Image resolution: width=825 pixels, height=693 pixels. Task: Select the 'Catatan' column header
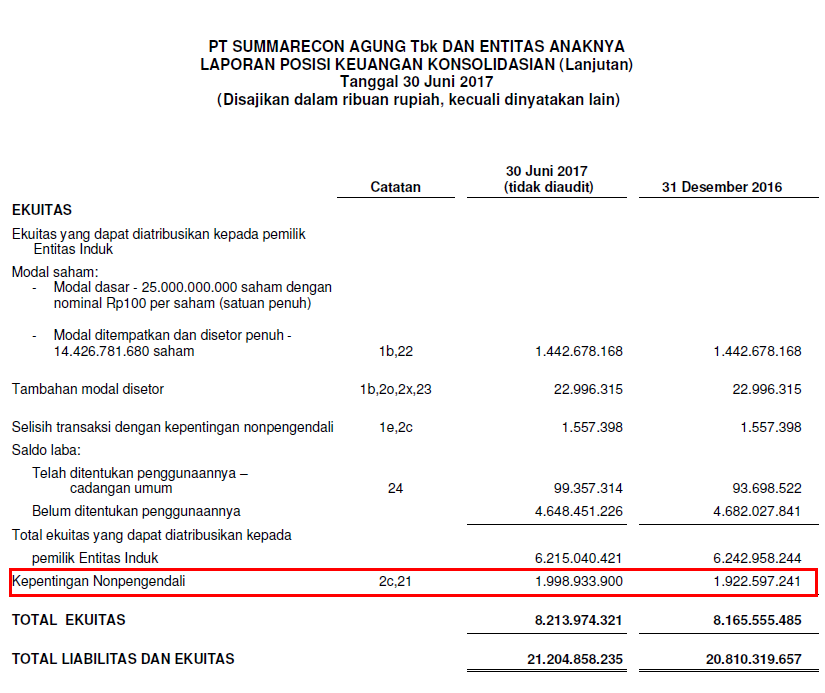(x=395, y=187)
